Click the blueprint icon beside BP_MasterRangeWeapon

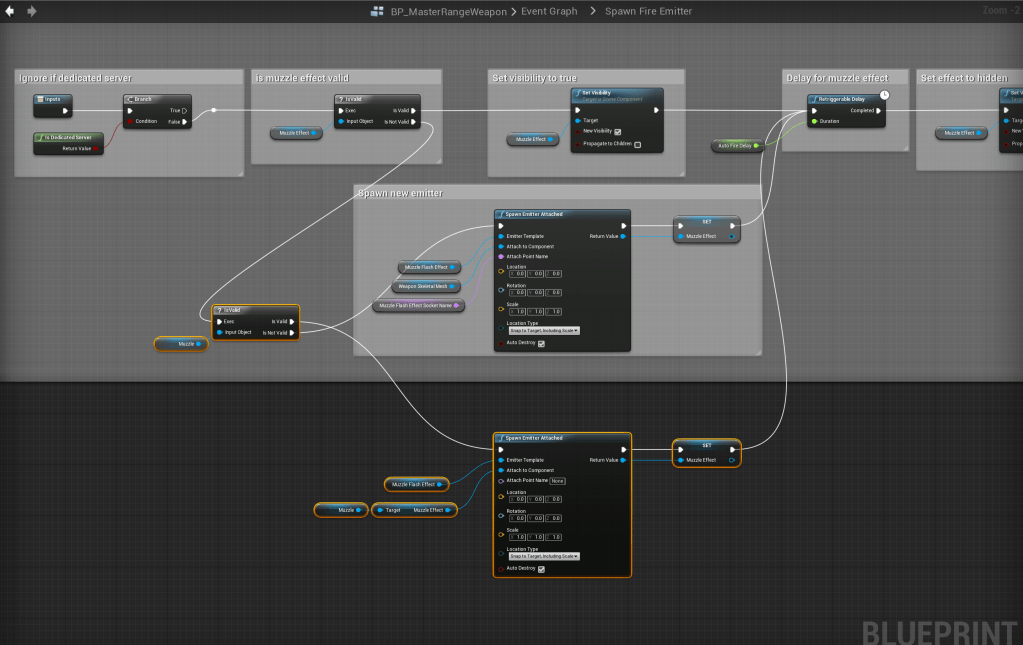click(x=377, y=11)
